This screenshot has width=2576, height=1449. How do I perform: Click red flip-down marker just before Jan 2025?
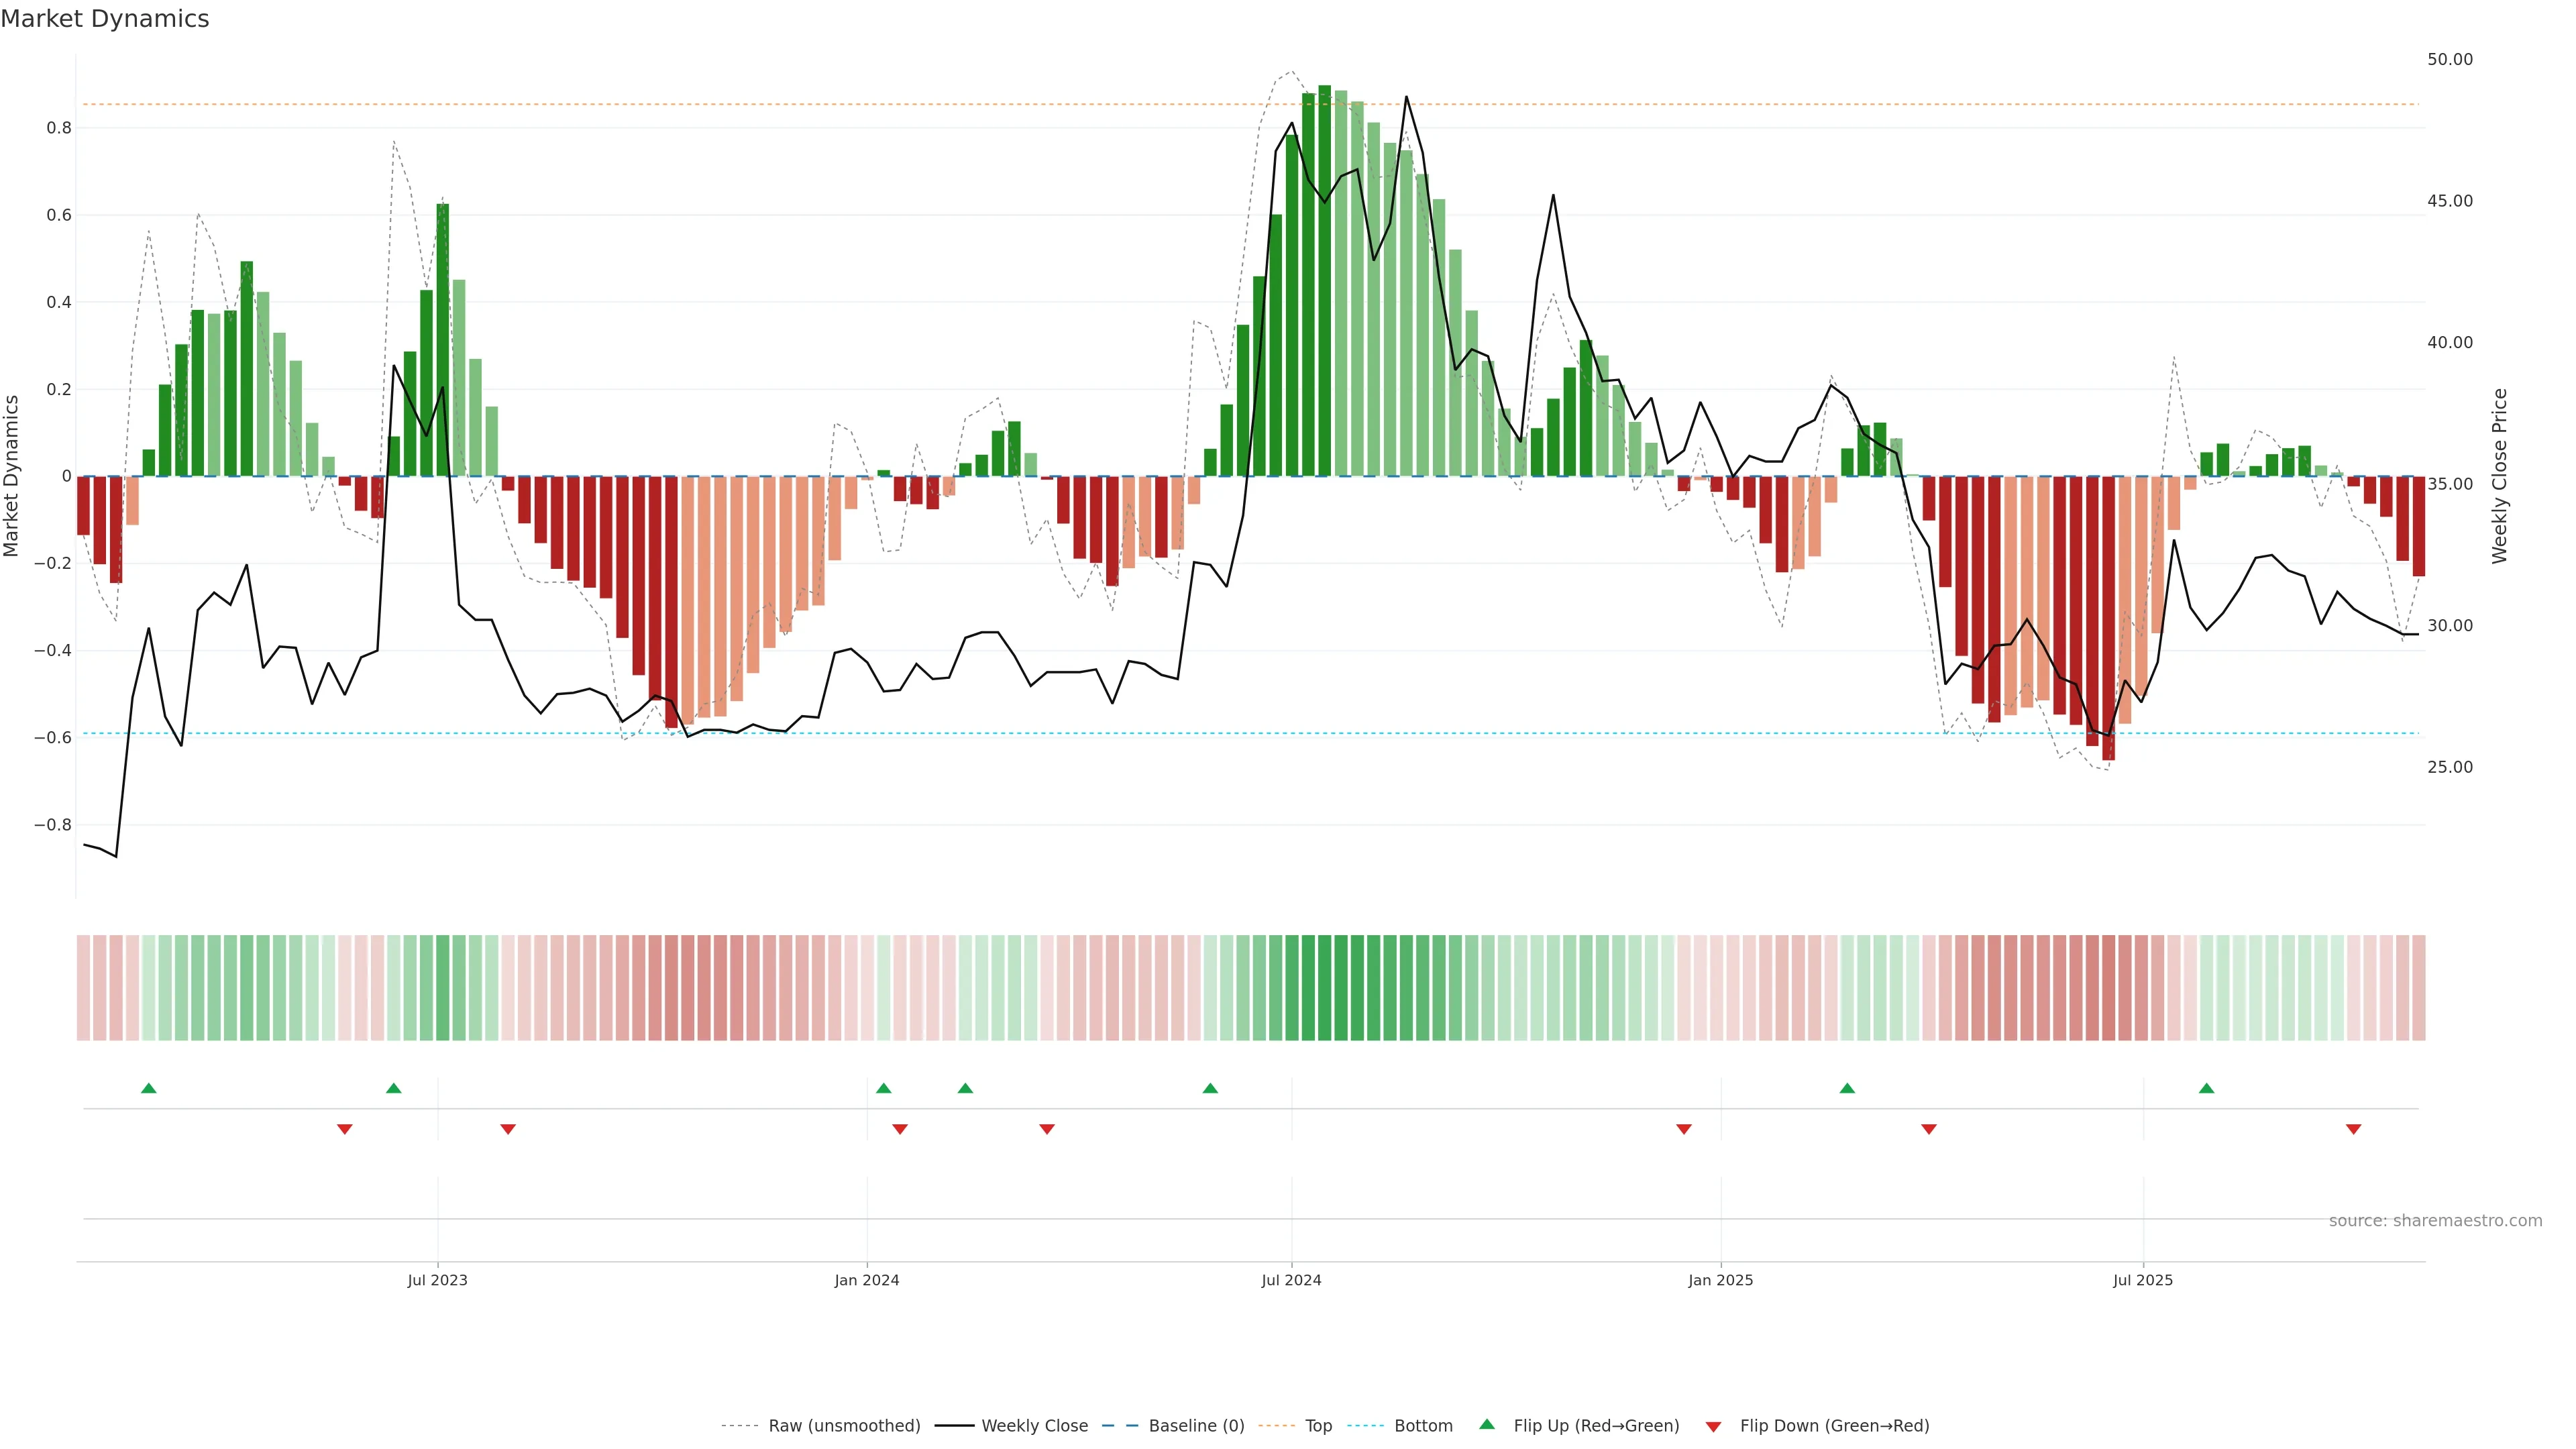[x=1684, y=1129]
